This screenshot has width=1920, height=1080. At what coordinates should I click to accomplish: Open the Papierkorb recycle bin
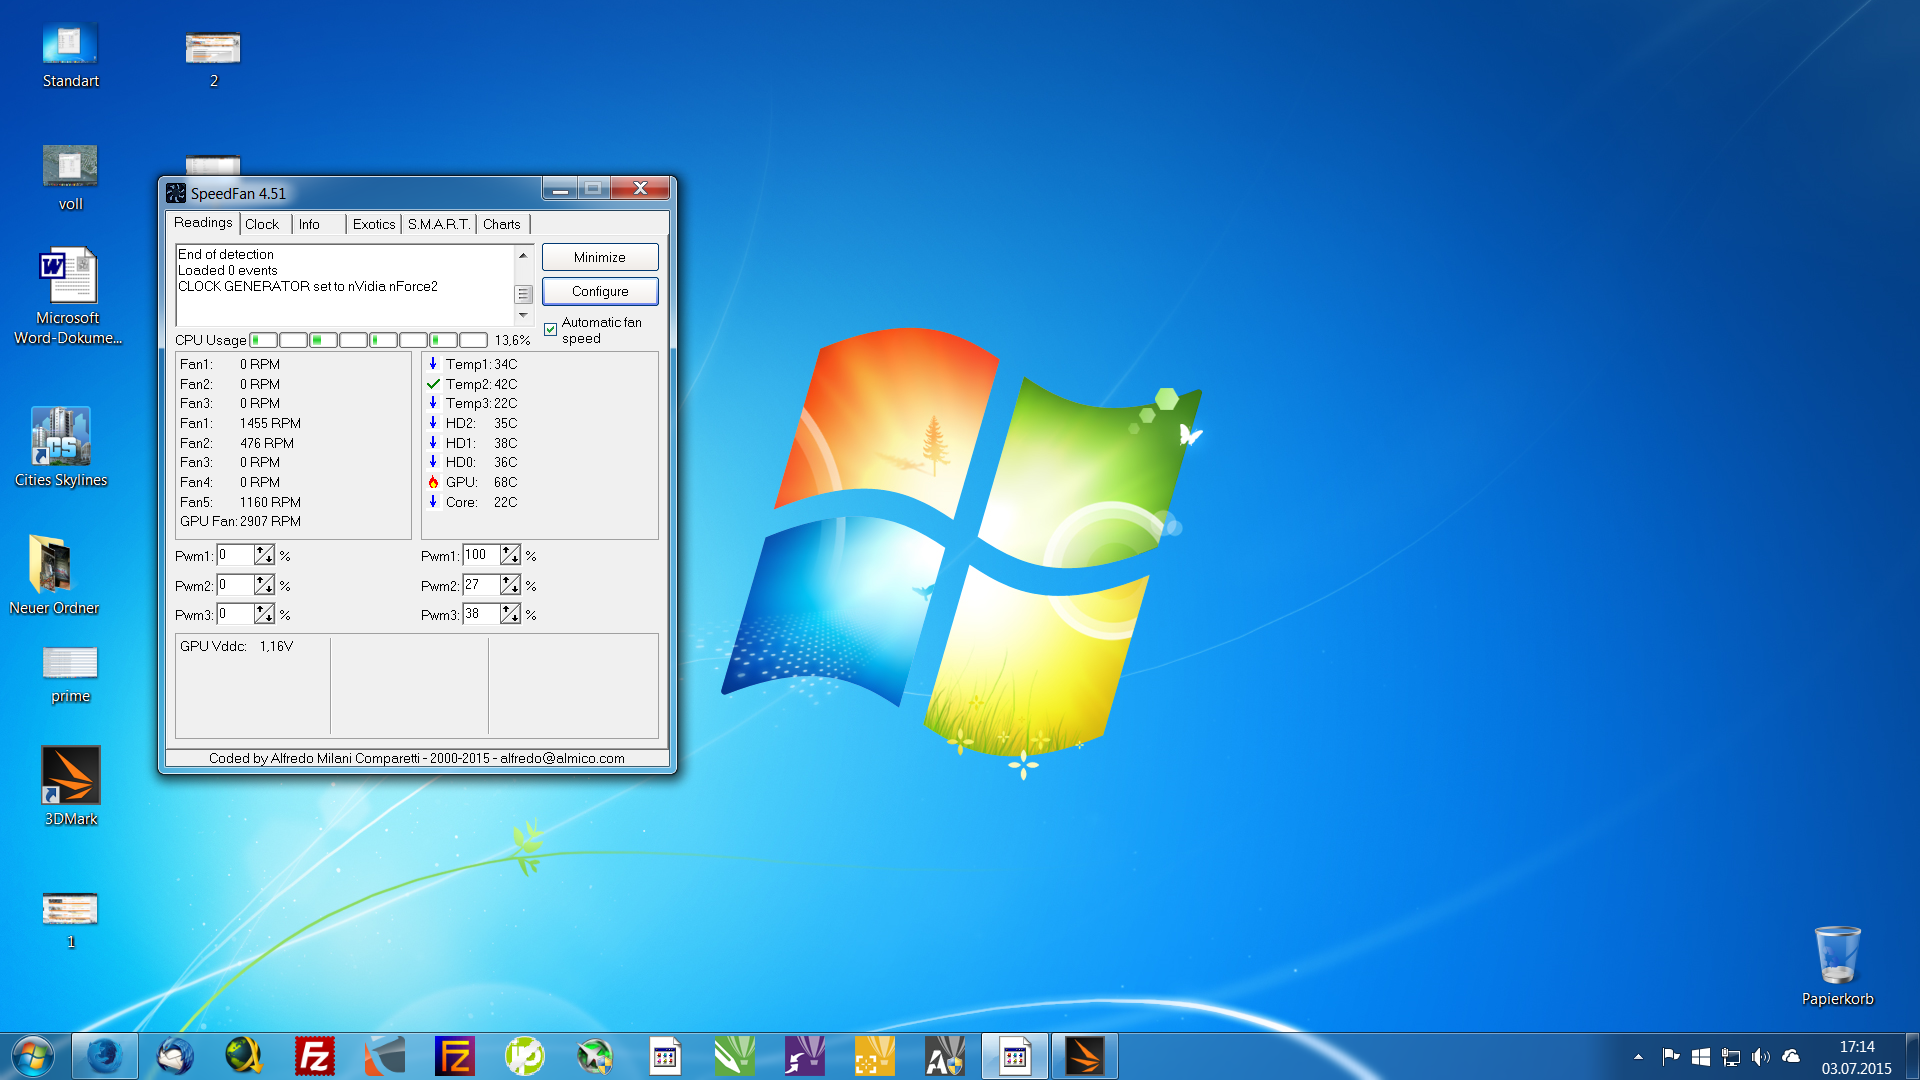pos(1837,955)
